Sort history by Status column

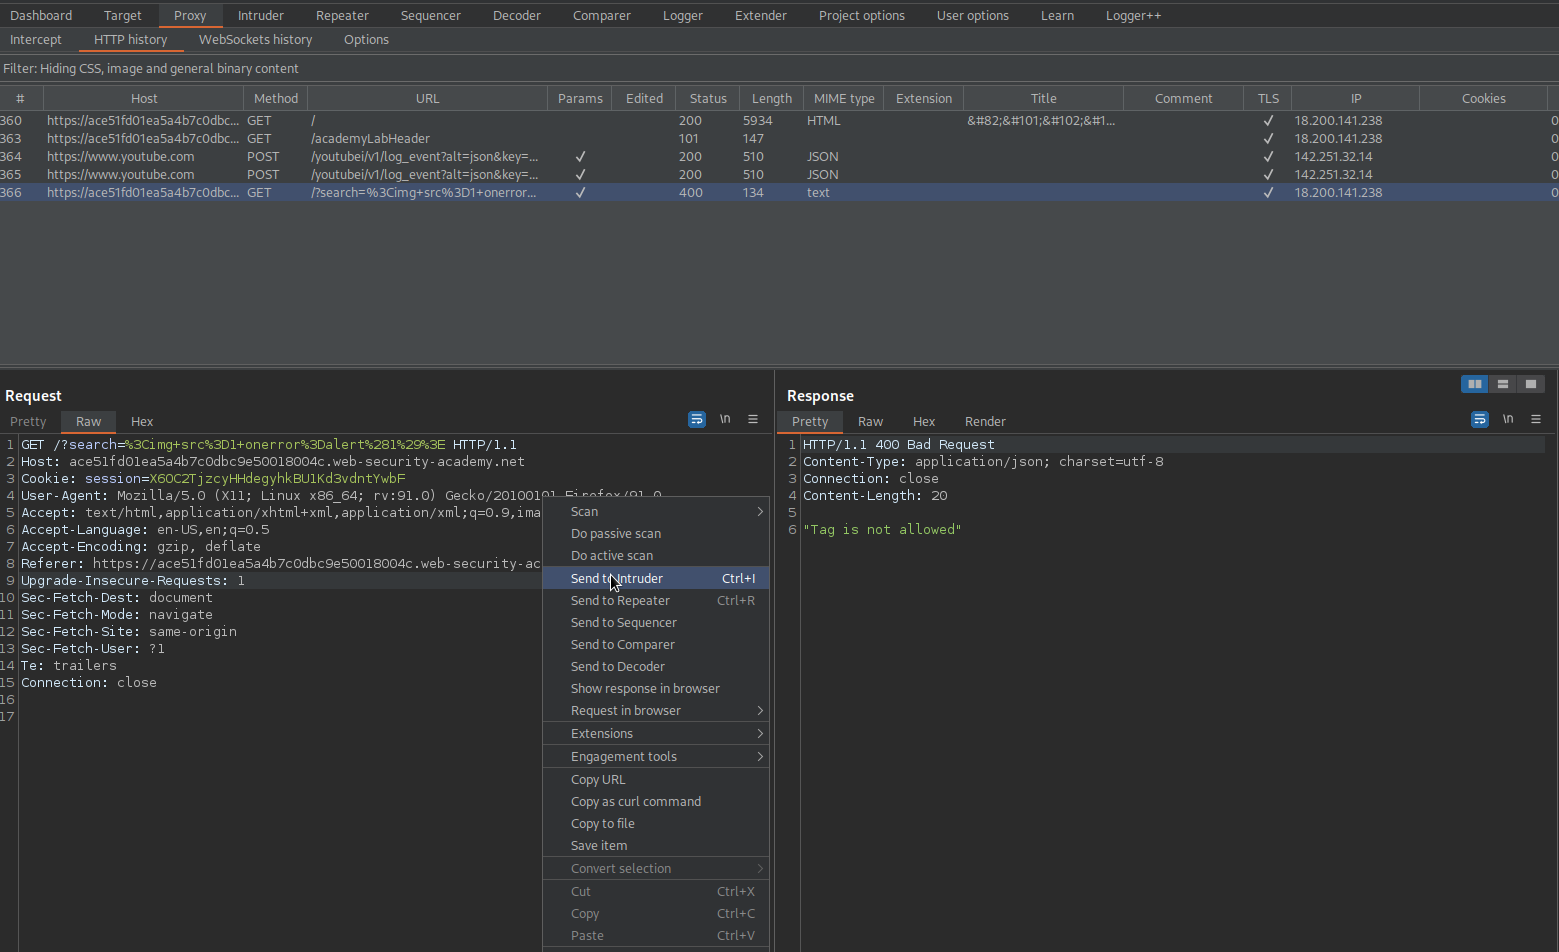708,98
